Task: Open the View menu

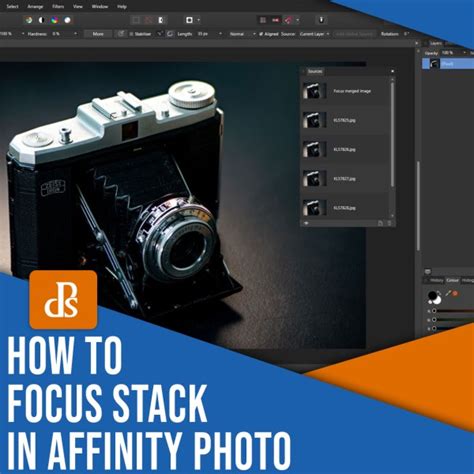Action: tap(78, 6)
